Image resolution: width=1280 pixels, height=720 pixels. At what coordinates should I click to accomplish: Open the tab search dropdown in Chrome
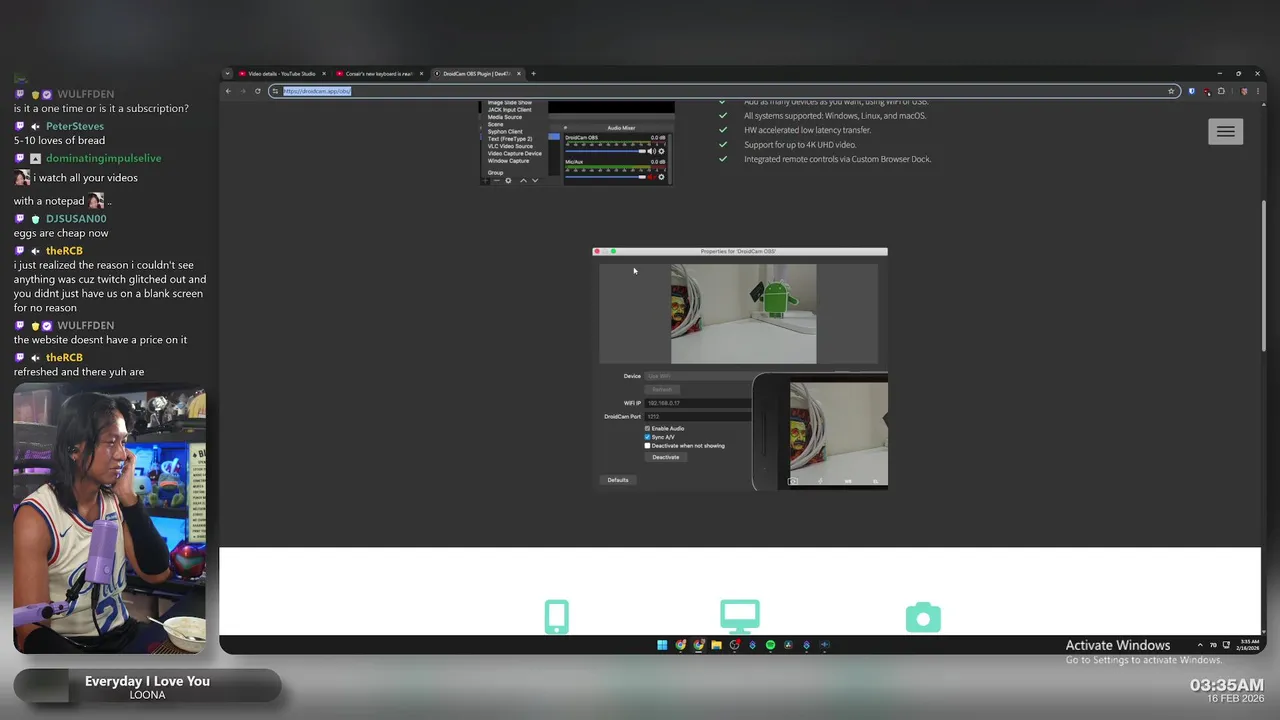click(x=228, y=74)
